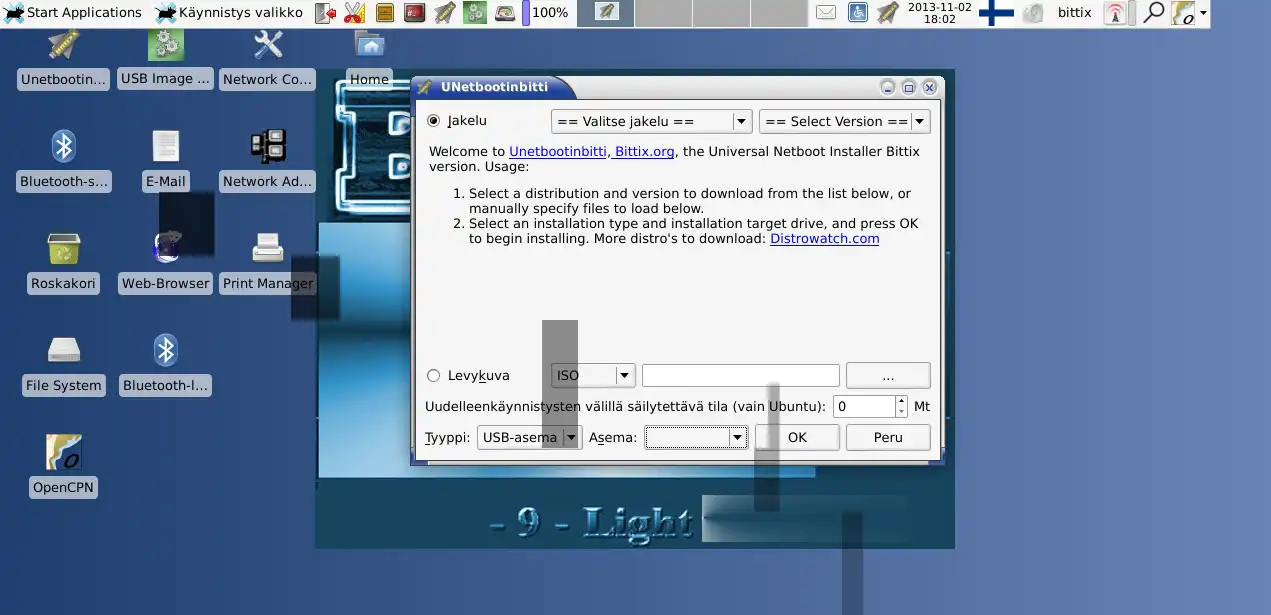Open the Print Manager desktop icon

[267, 264]
